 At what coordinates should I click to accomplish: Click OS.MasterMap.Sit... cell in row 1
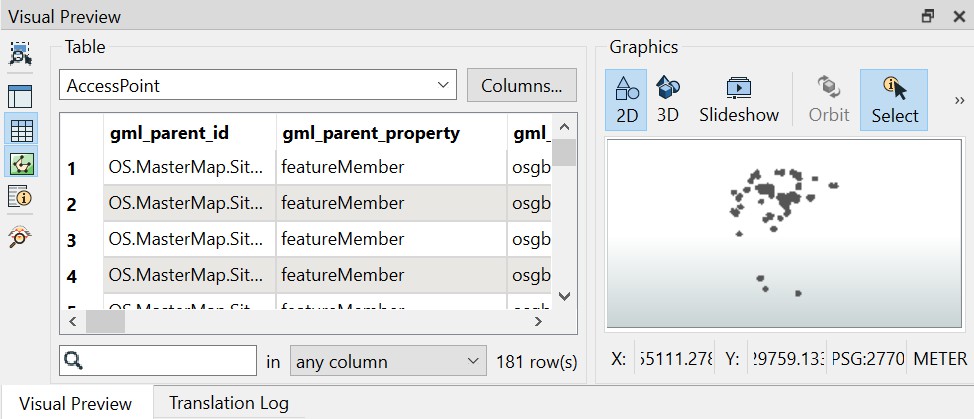click(189, 167)
